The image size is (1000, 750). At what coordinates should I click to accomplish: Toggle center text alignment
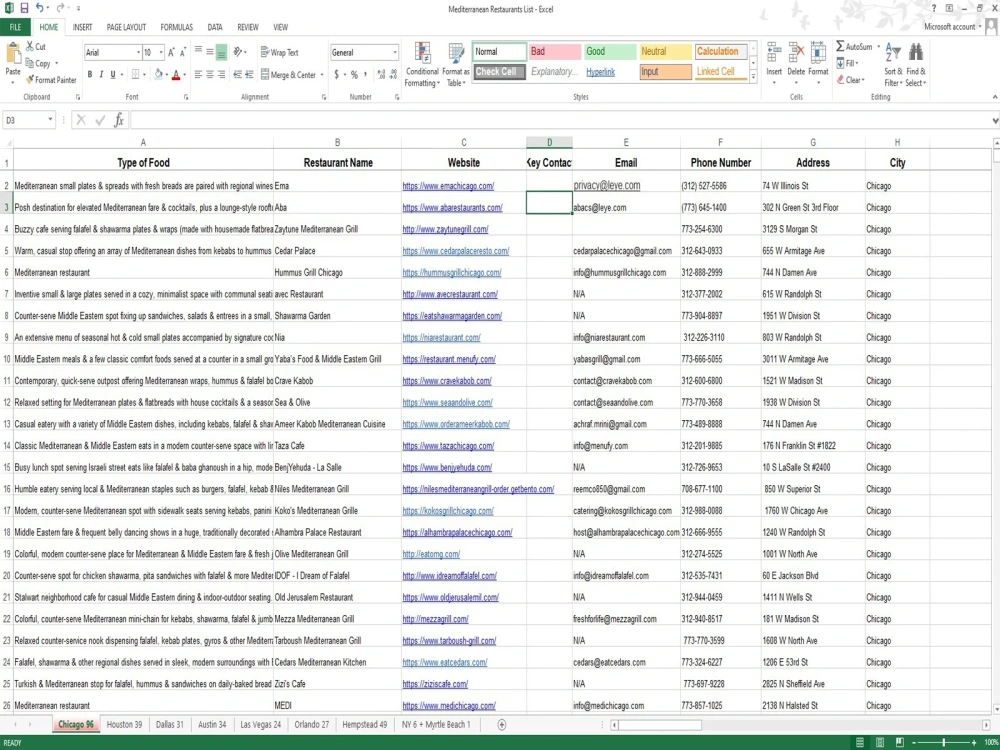210,75
